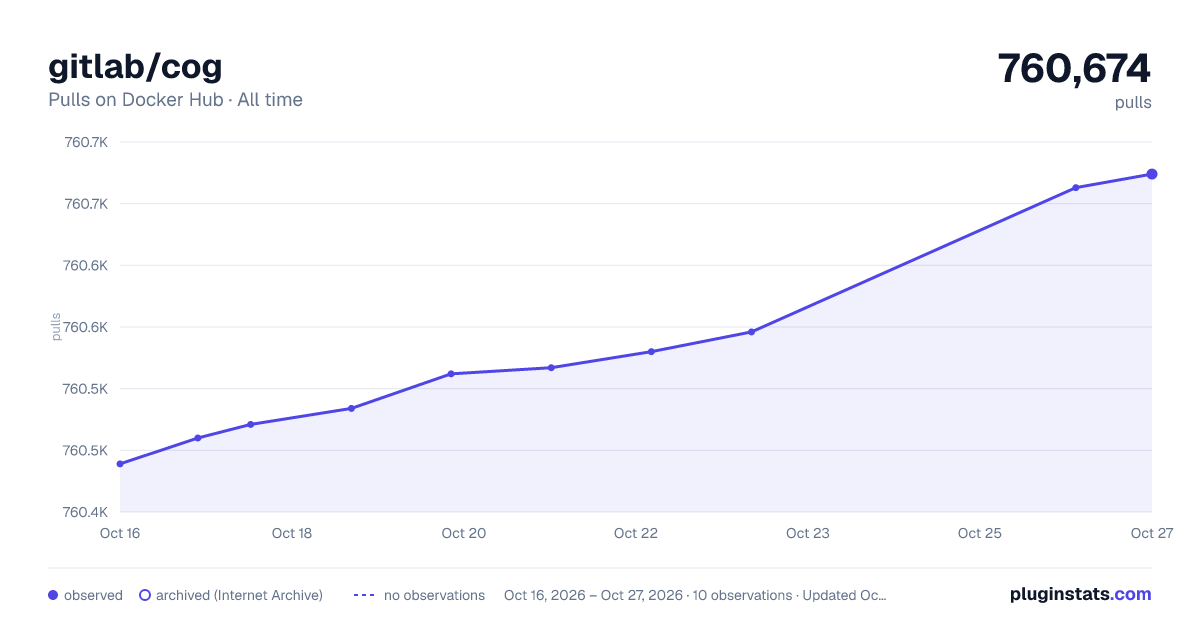Click the 760.4K y-axis label
The image size is (1200, 630).
pyautogui.click(x=86, y=512)
